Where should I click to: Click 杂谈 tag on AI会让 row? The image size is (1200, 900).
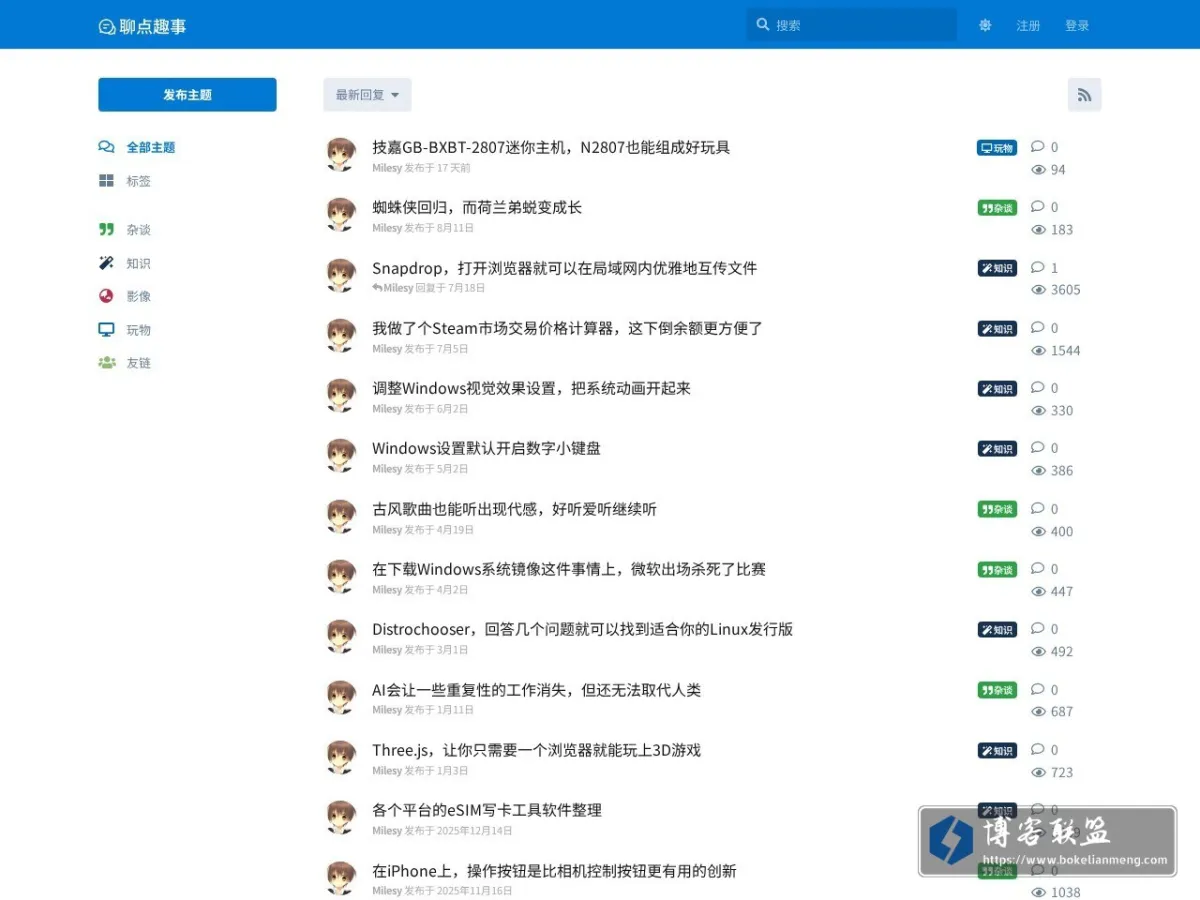pyautogui.click(x=997, y=690)
